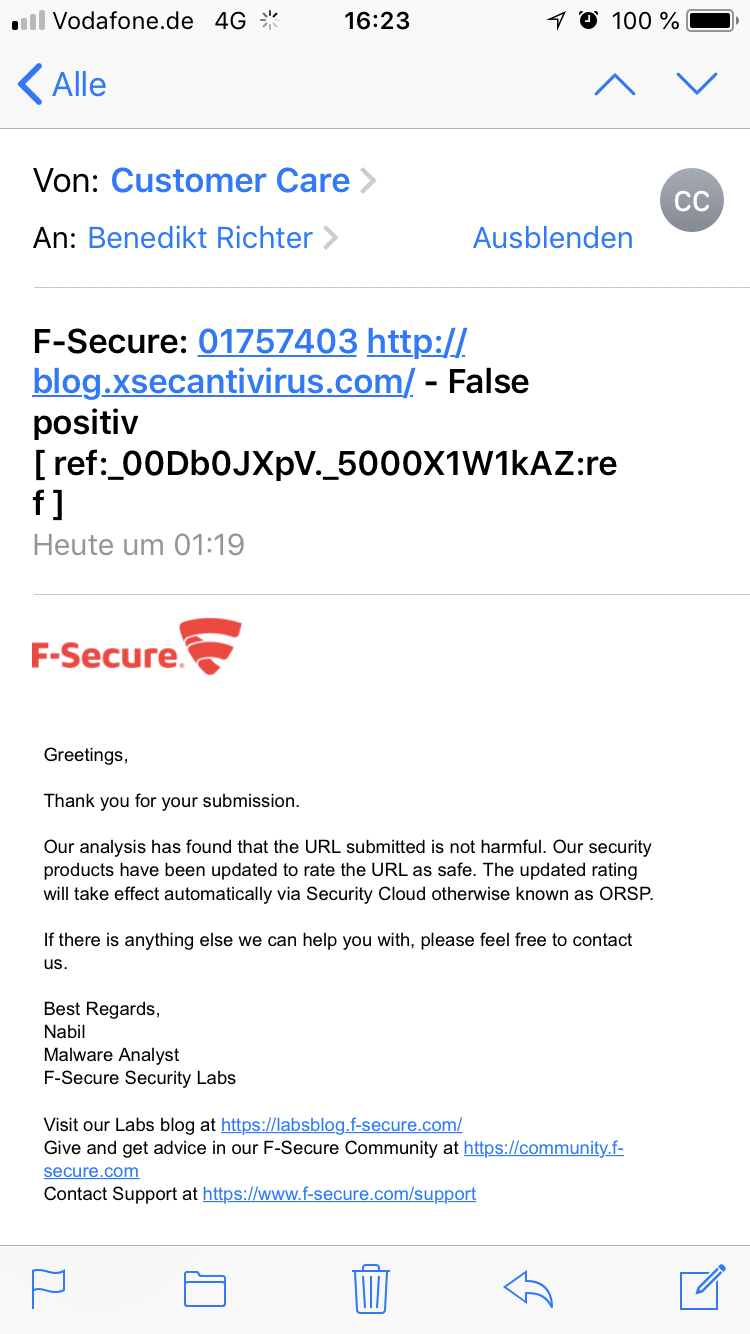750x1334 pixels.
Task: Go to previous message with up arrow
Action: (614, 85)
